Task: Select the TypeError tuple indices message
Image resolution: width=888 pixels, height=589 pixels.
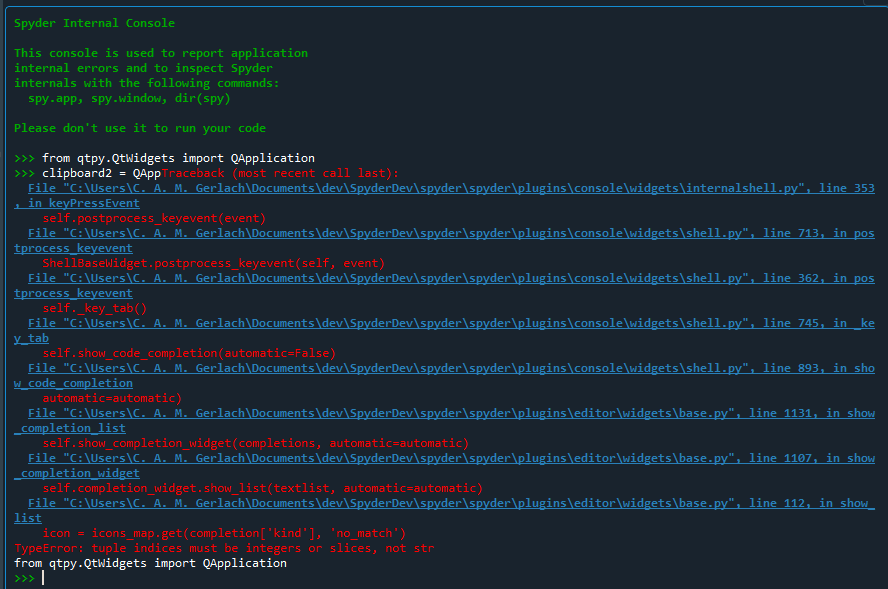Action: coord(220,547)
